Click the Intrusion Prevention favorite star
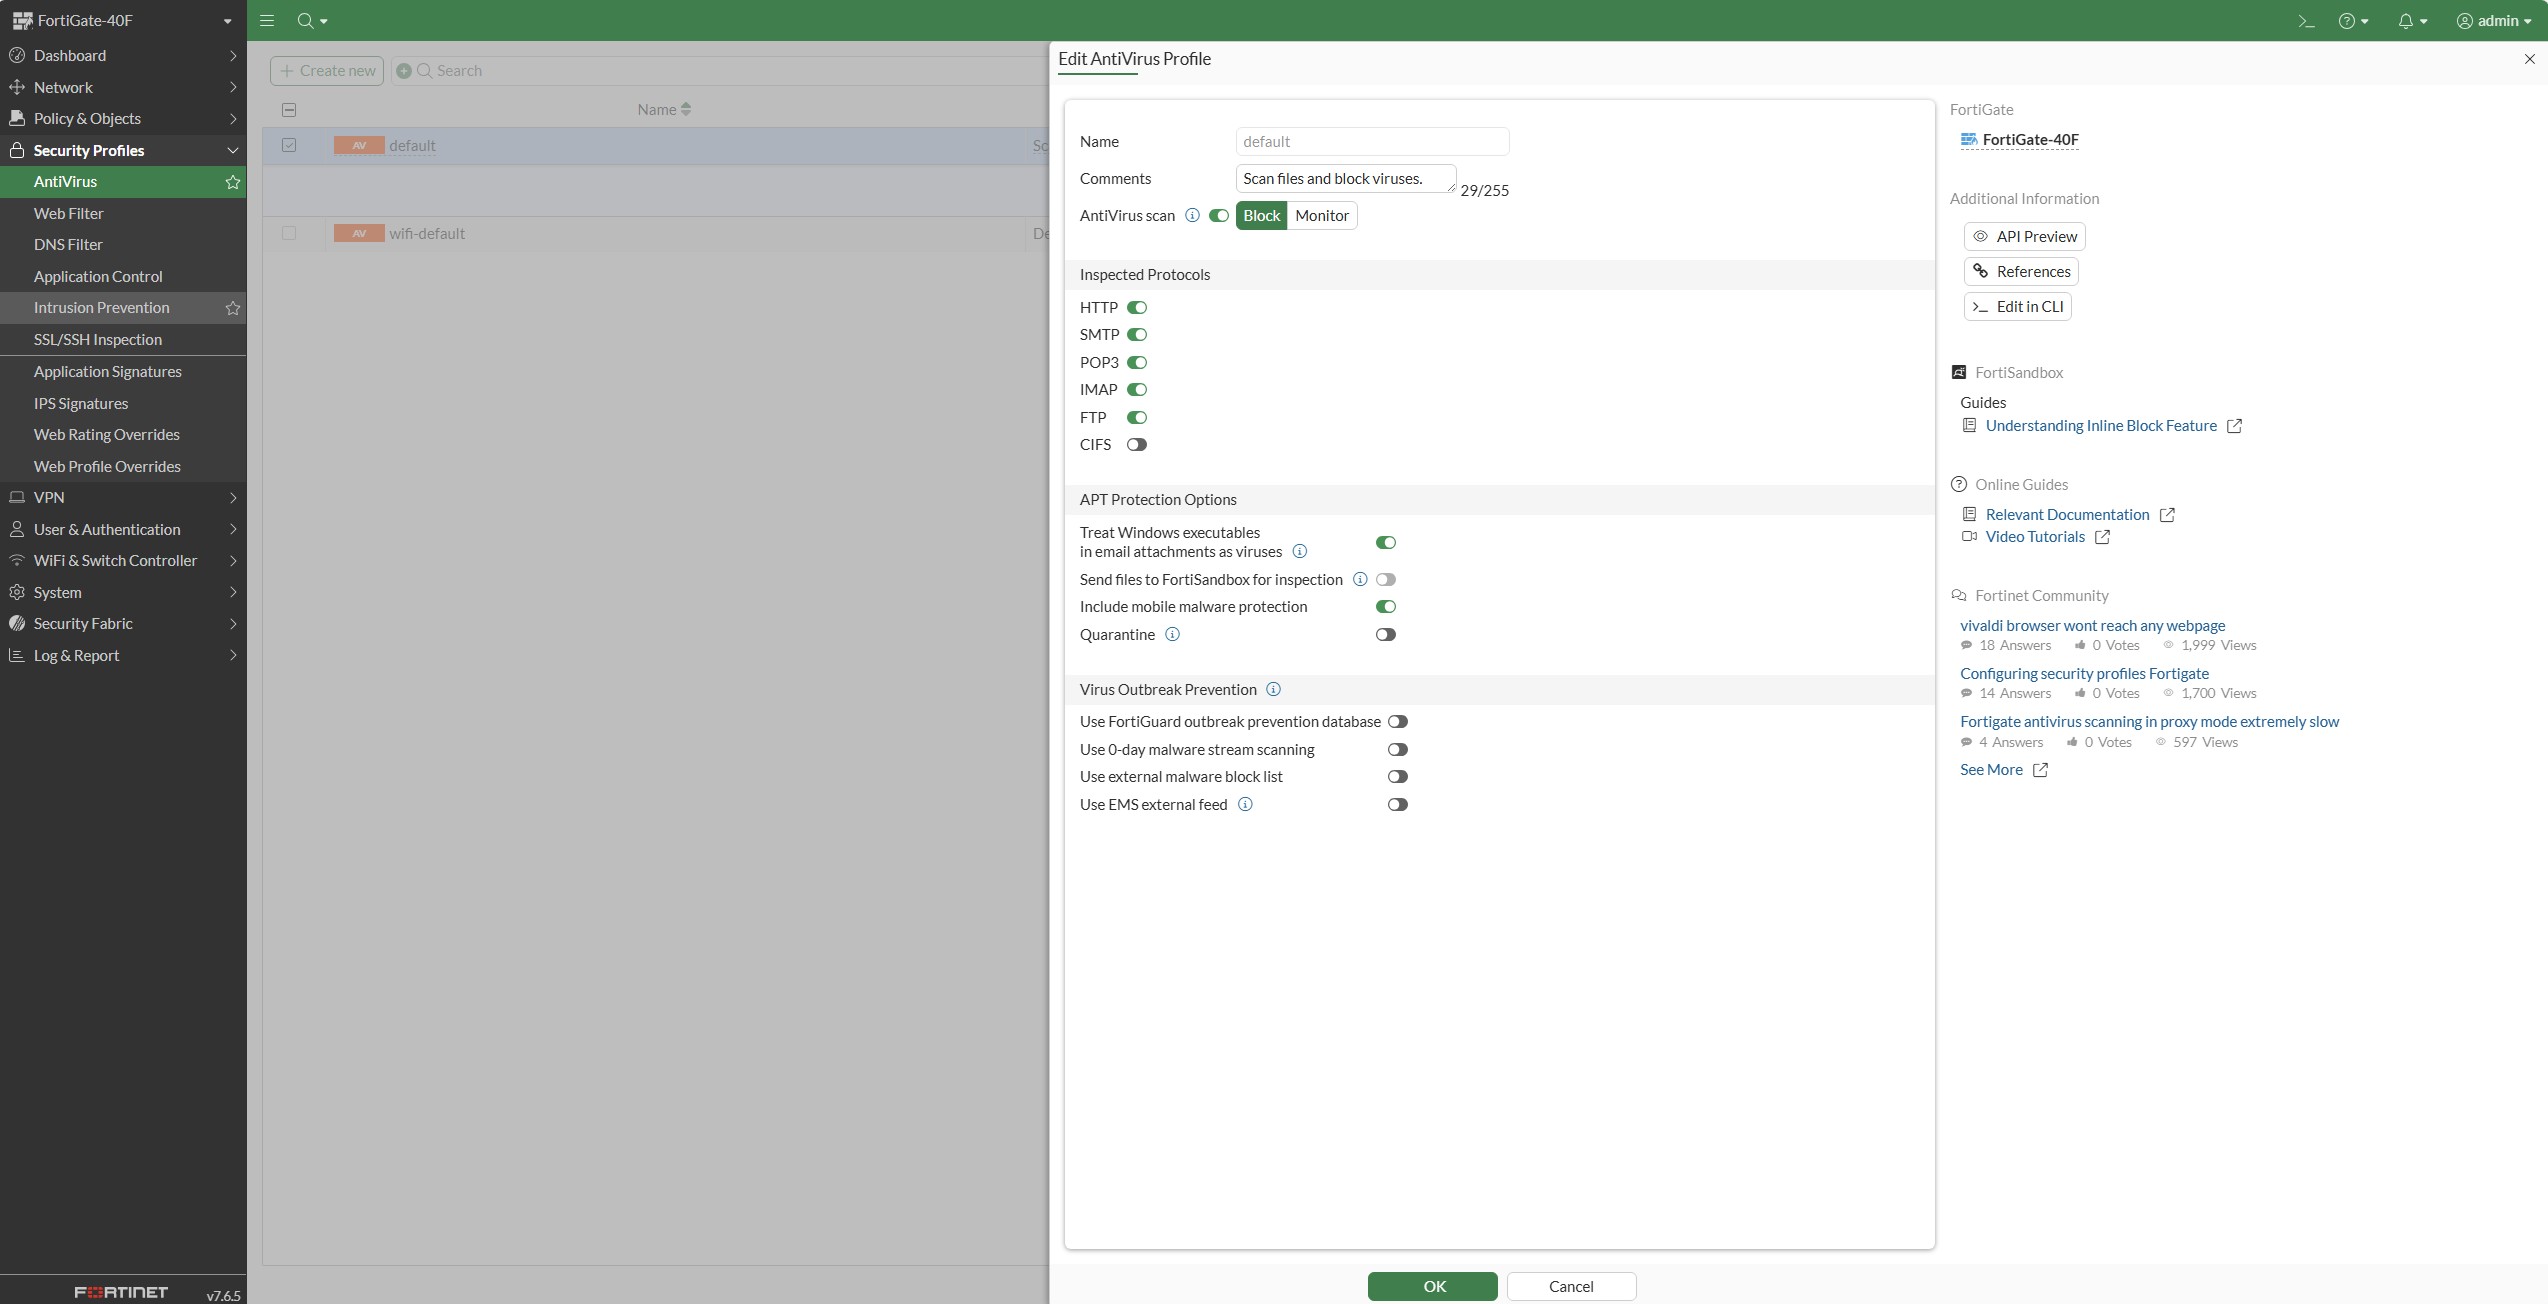Viewport: 2548px width, 1304px height. pyautogui.click(x=232, y=308)
